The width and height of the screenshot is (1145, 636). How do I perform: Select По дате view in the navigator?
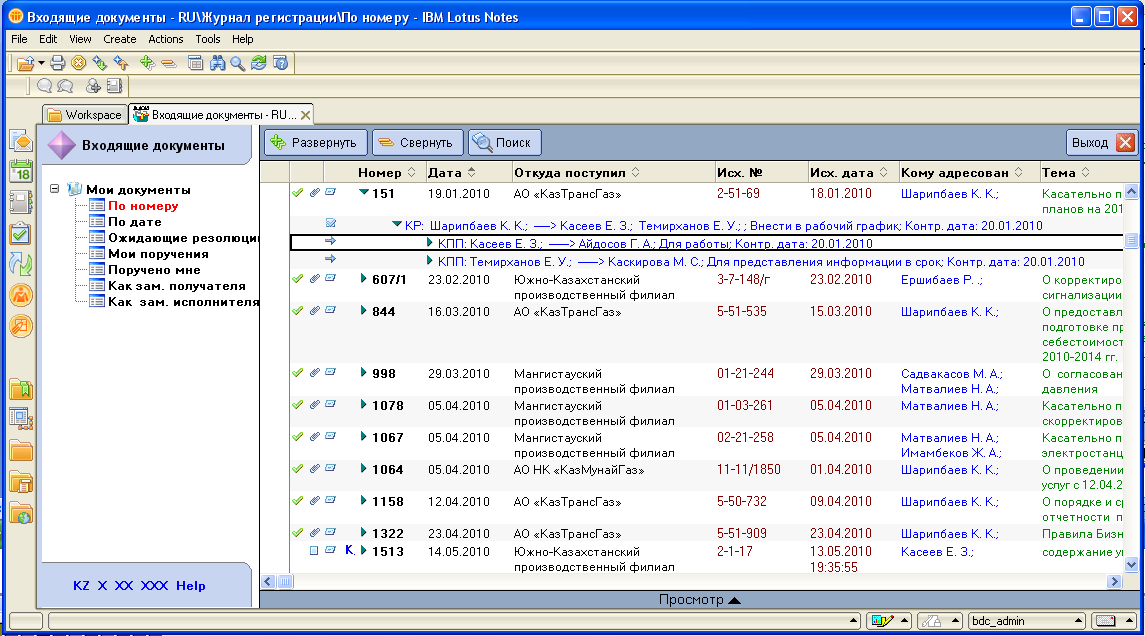(134, 222)
